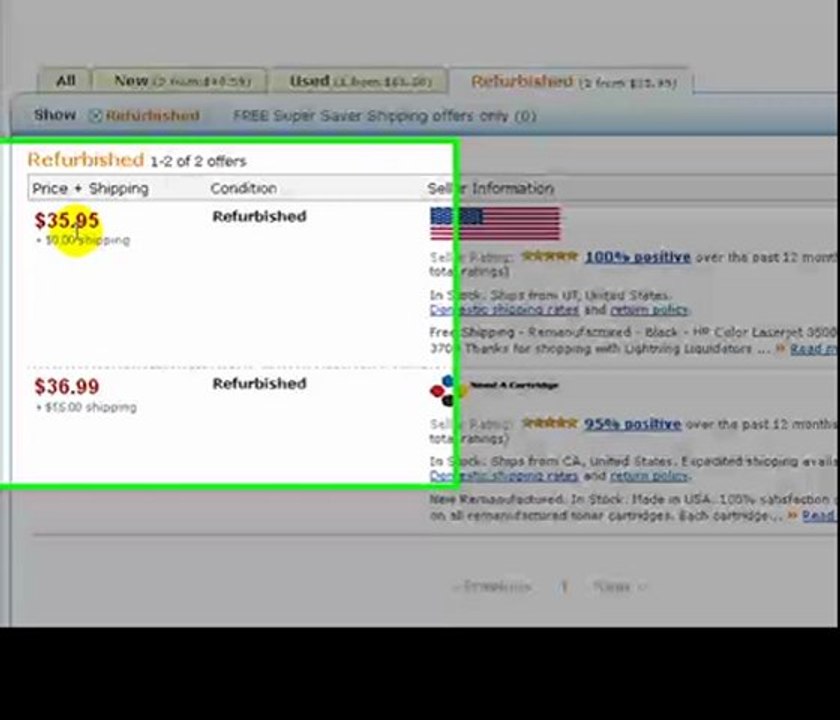Click the +$15.00 shipping text under $36.99
Viewport: 840px width, 720px height.
(x=86, y=407)
